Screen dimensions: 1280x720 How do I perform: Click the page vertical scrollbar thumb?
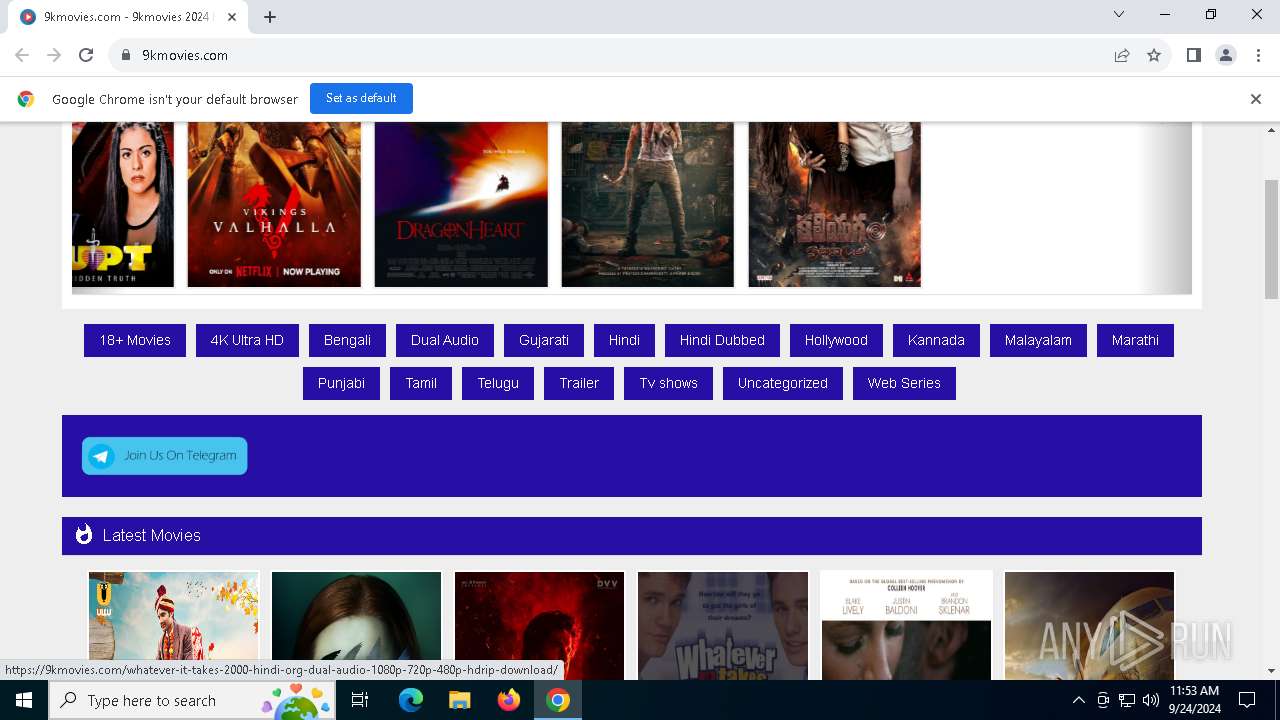pyautogui.click(x=1271, y=239)
